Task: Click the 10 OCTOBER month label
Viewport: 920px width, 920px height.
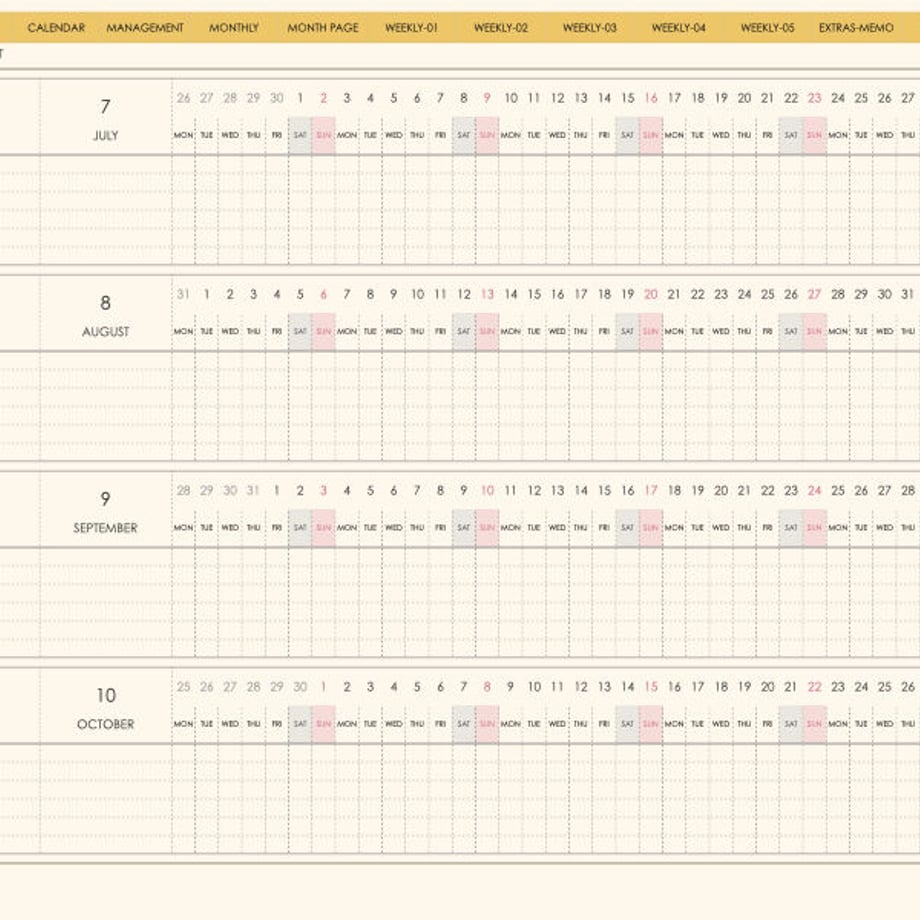Action: pyautogui.click(x=106, y=708)
